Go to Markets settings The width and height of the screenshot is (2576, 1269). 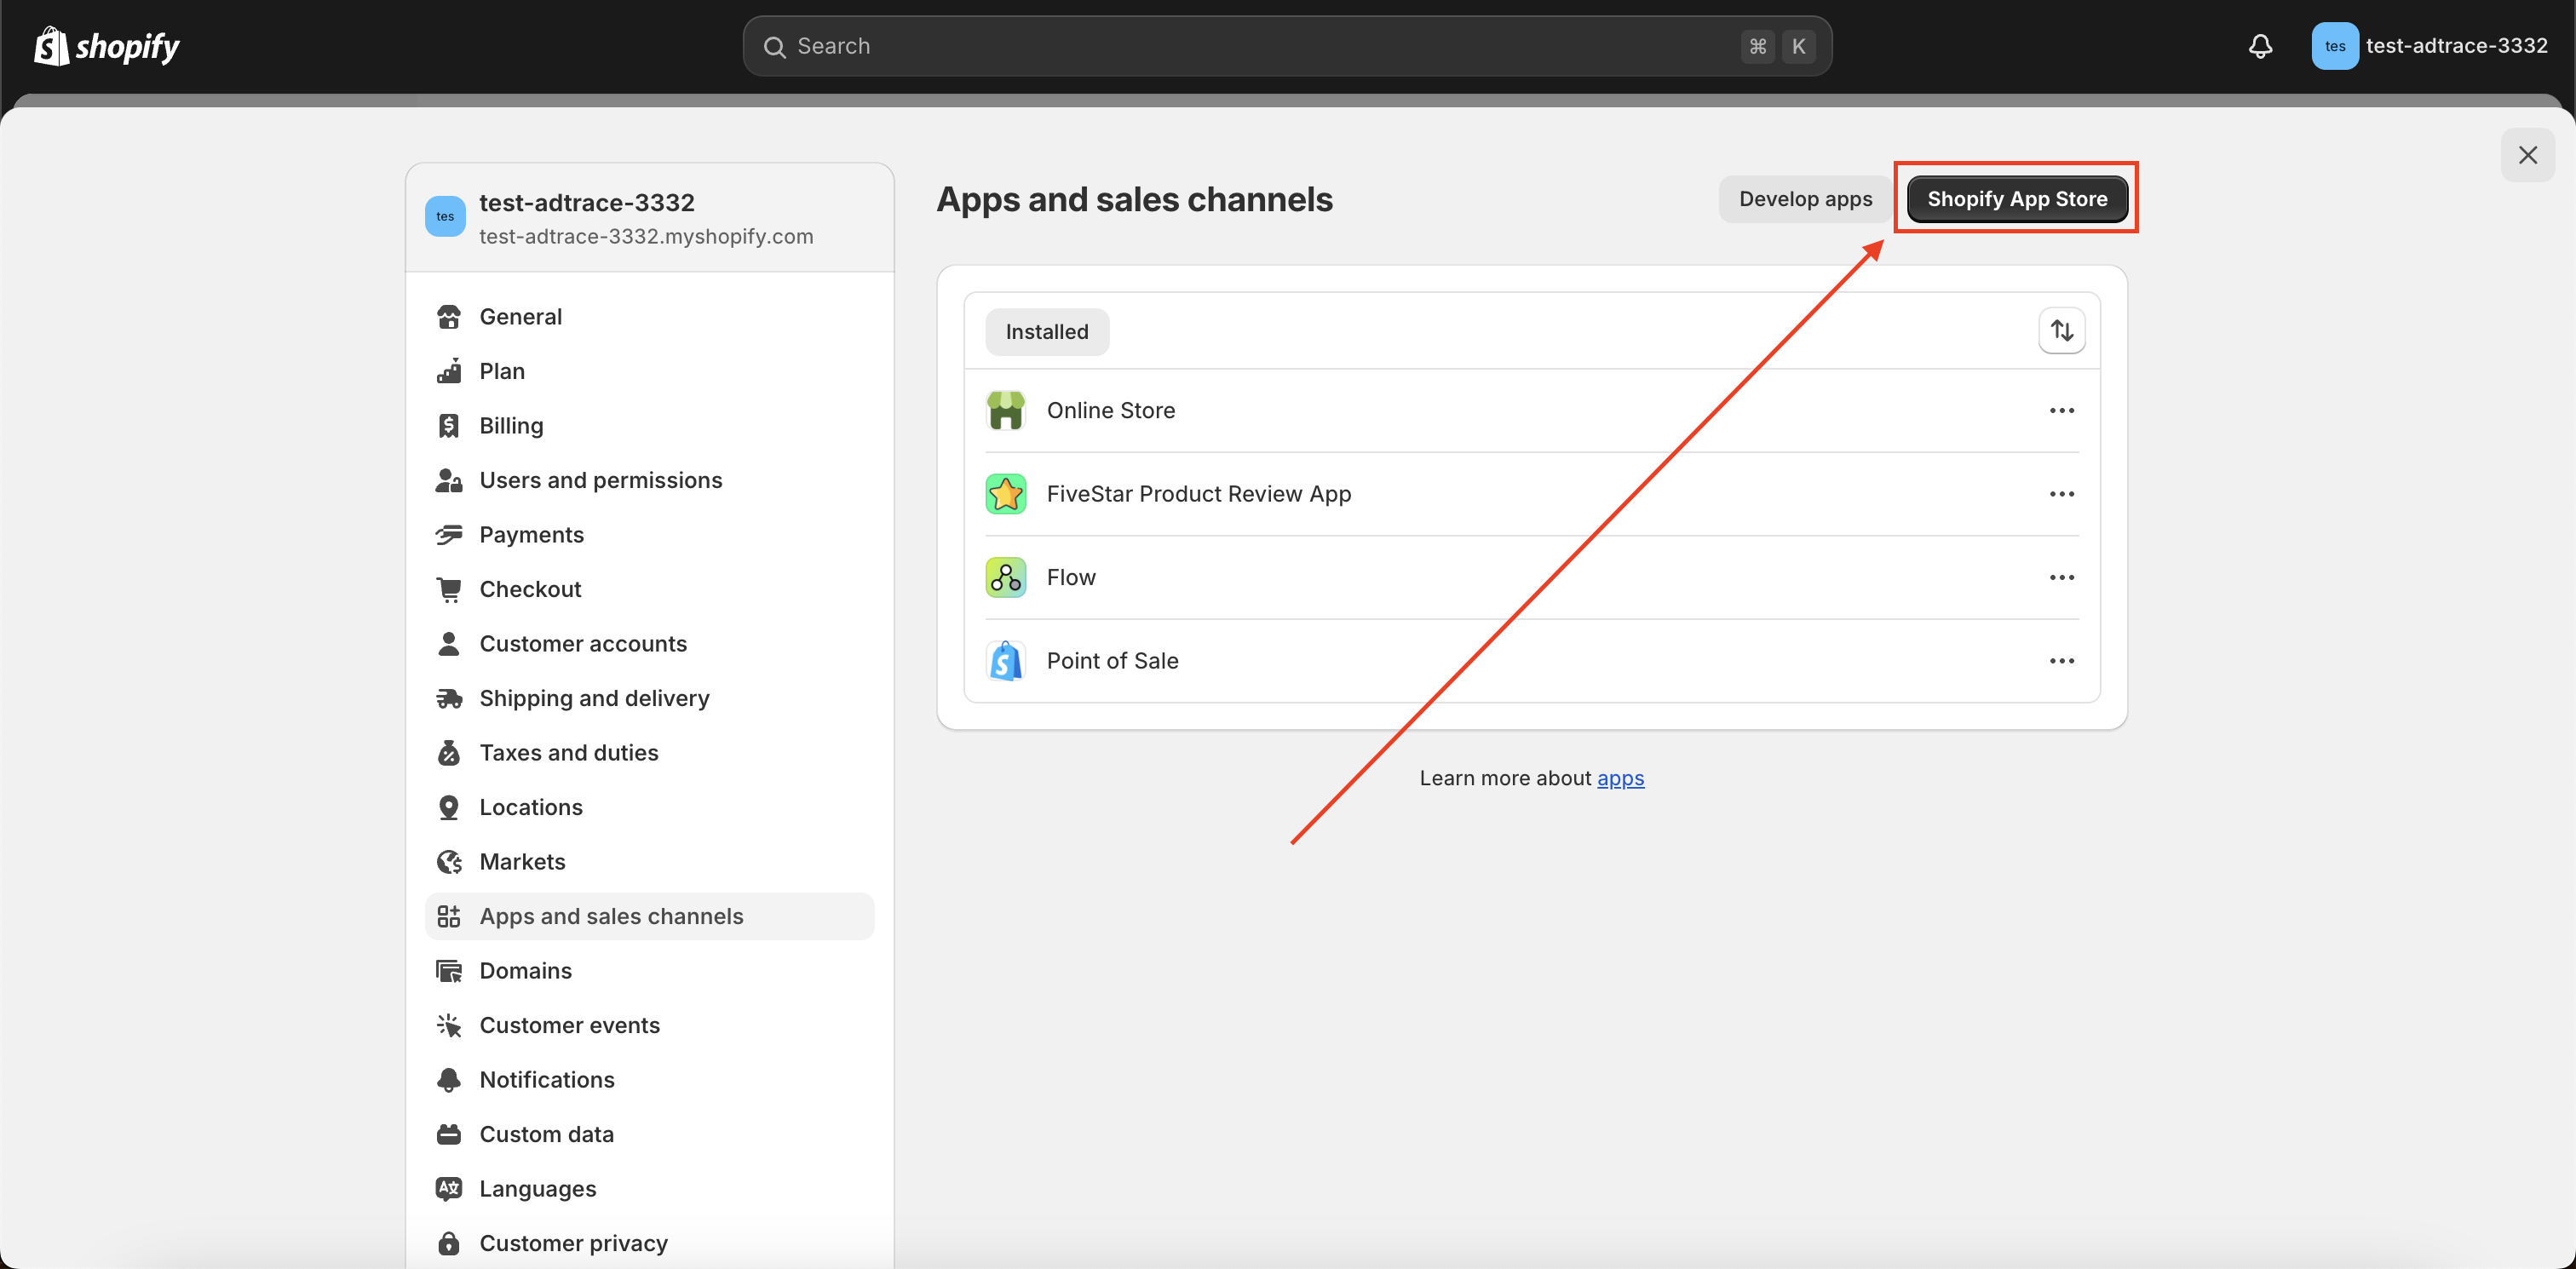tap(649, 862)
